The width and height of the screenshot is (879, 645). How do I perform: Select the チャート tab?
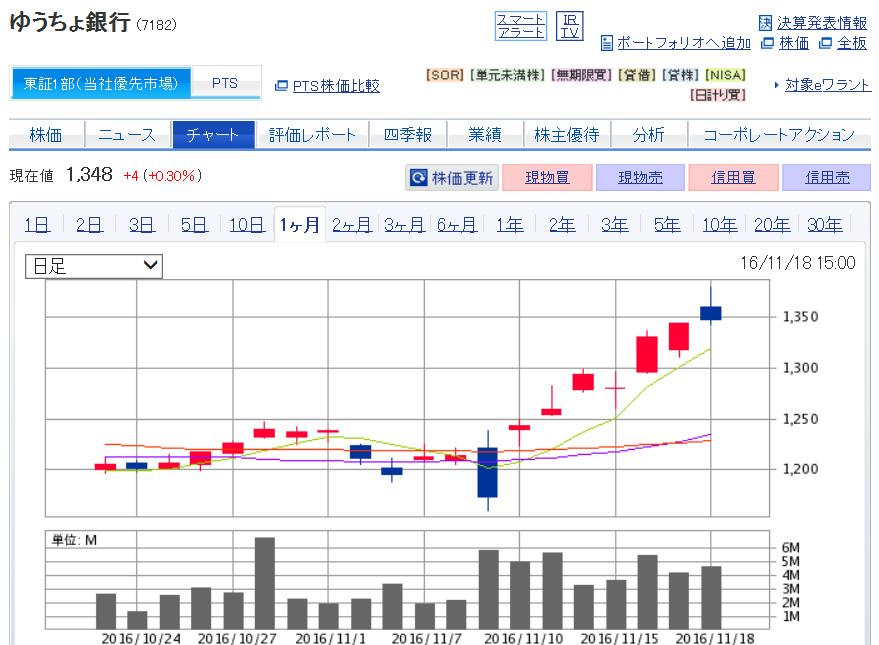pyautogui.click(x=213, y=134)
